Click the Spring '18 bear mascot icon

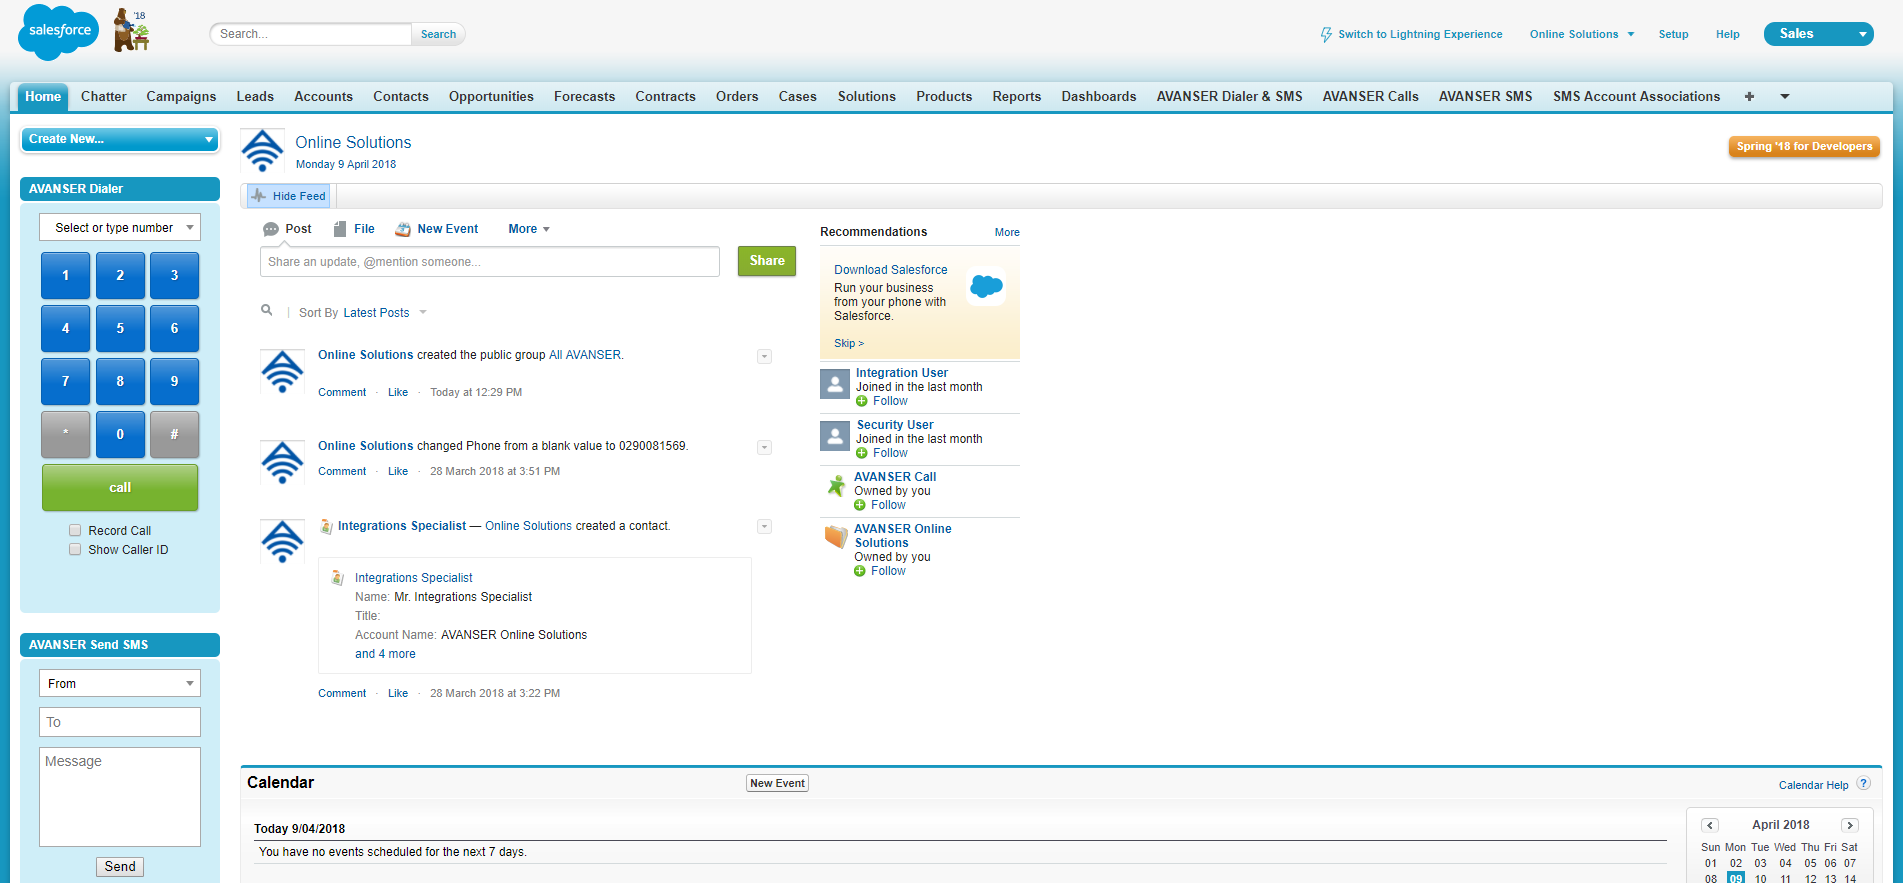click(131, 30)
